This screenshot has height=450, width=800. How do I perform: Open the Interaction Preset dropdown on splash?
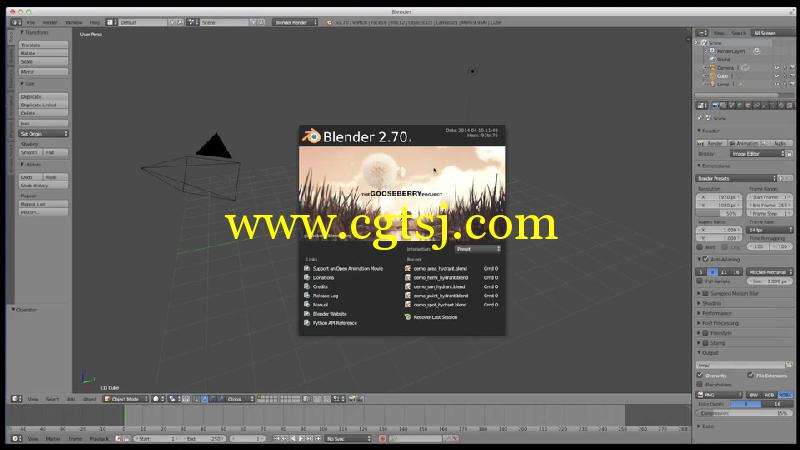tap(478, 249)
